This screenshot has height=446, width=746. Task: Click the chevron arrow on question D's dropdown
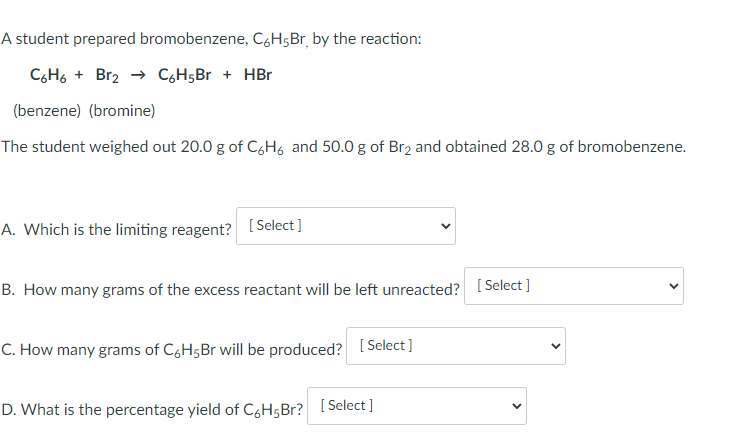(x=515, y=406)
